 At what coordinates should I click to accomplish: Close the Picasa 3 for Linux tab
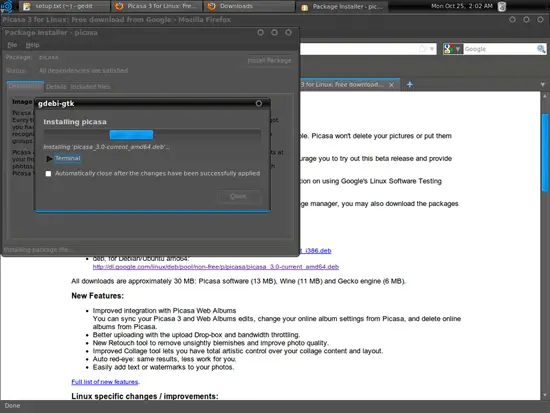391,85
